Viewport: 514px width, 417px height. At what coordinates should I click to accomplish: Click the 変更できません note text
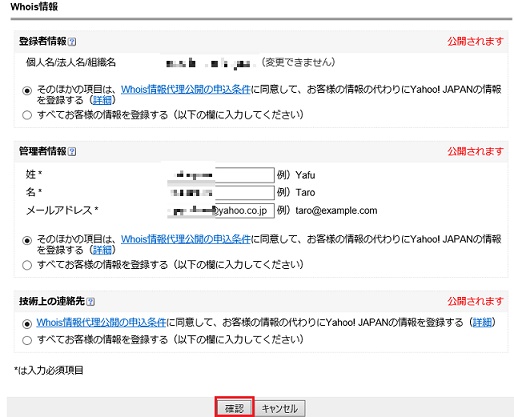[x=298, y=62]
